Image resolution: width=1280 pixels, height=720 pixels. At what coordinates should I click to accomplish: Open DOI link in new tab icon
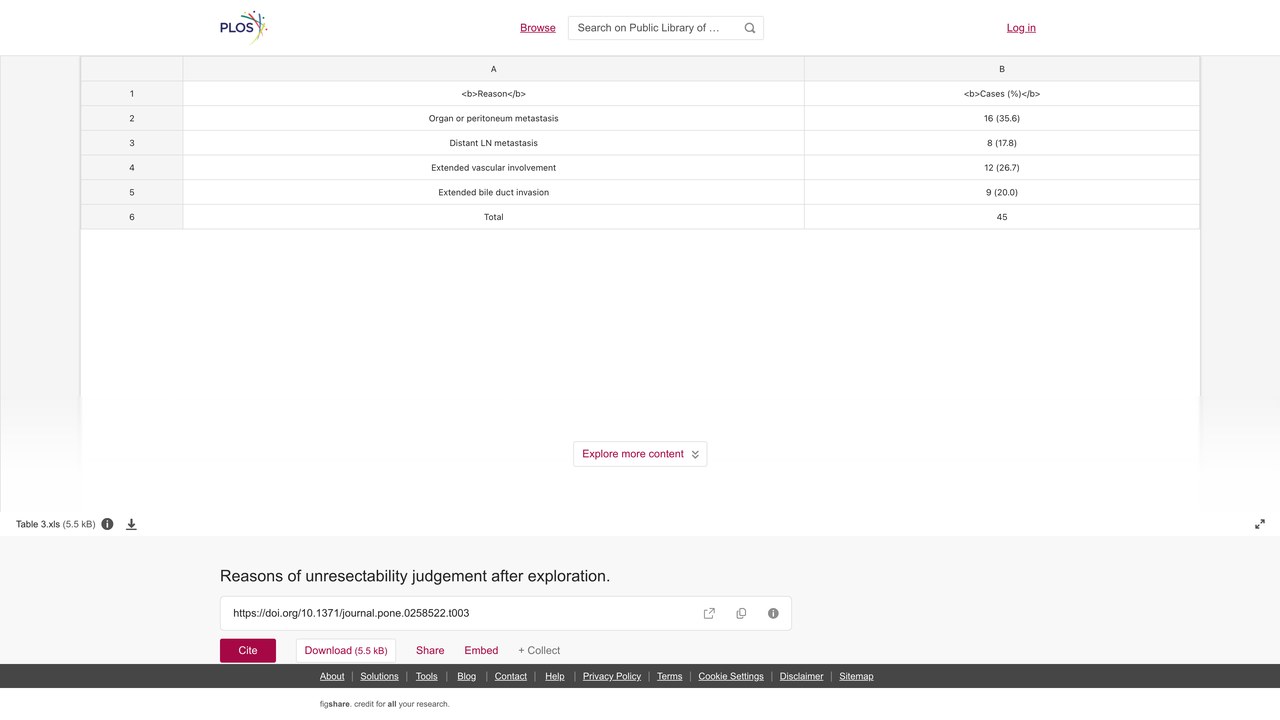[x=709, y=613]
